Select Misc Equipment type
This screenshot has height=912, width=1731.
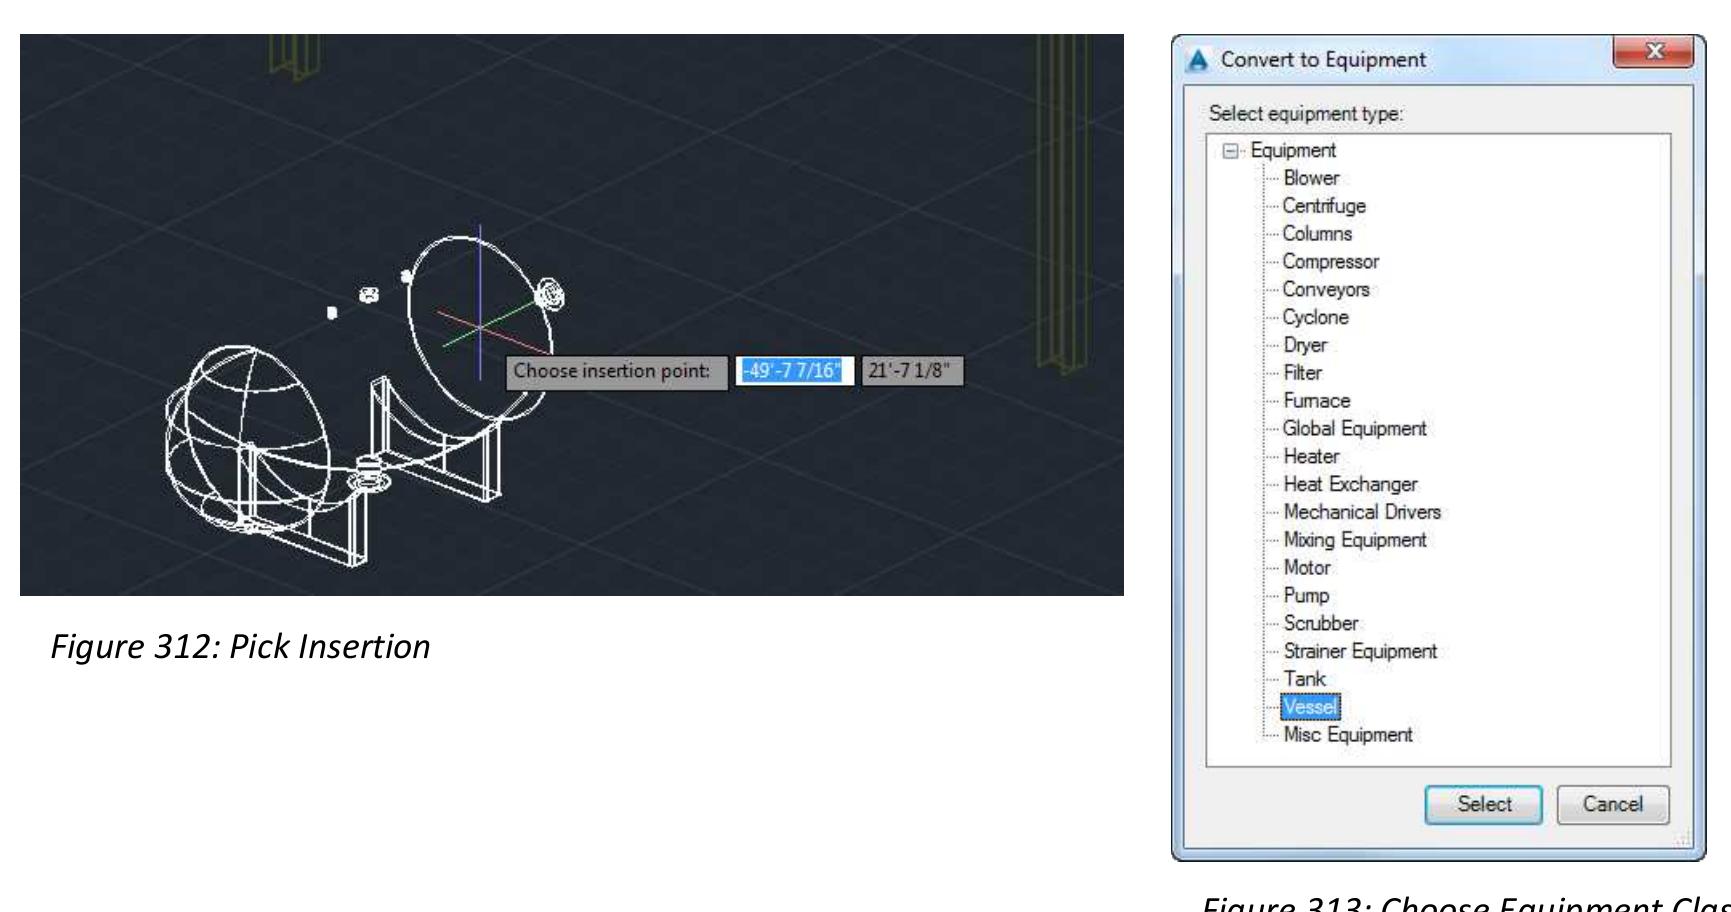[x=1348, y=735]
